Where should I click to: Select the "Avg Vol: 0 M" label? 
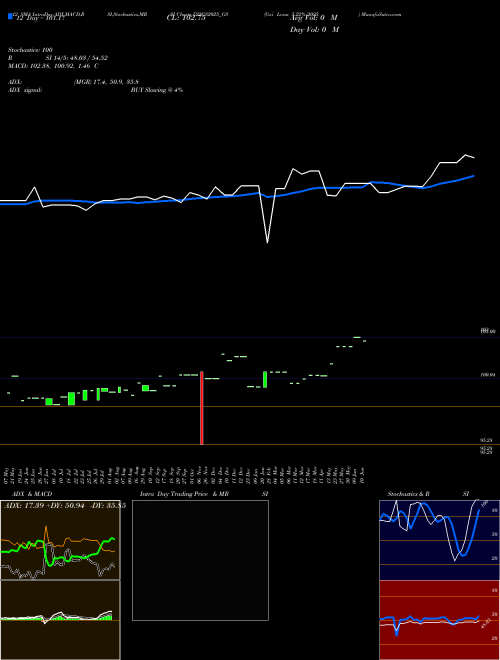(x=314, y=18)
